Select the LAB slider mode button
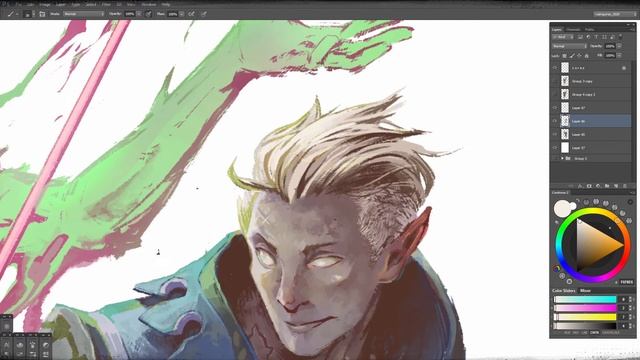 (584, 333)
